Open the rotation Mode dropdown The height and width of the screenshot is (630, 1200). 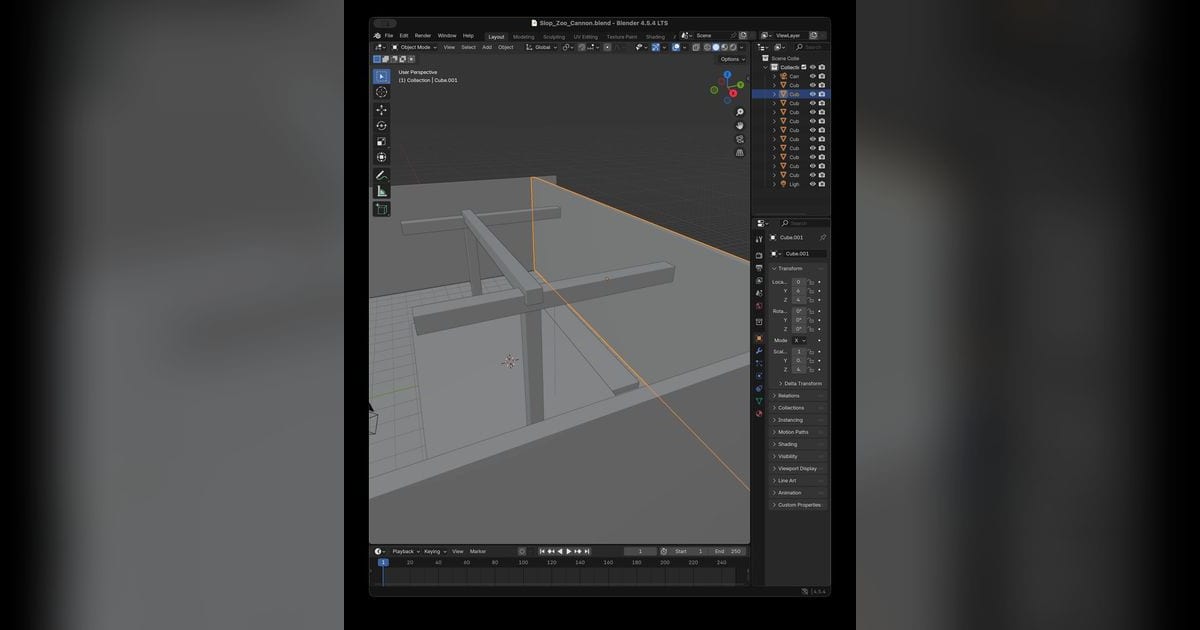pos(799,340)
